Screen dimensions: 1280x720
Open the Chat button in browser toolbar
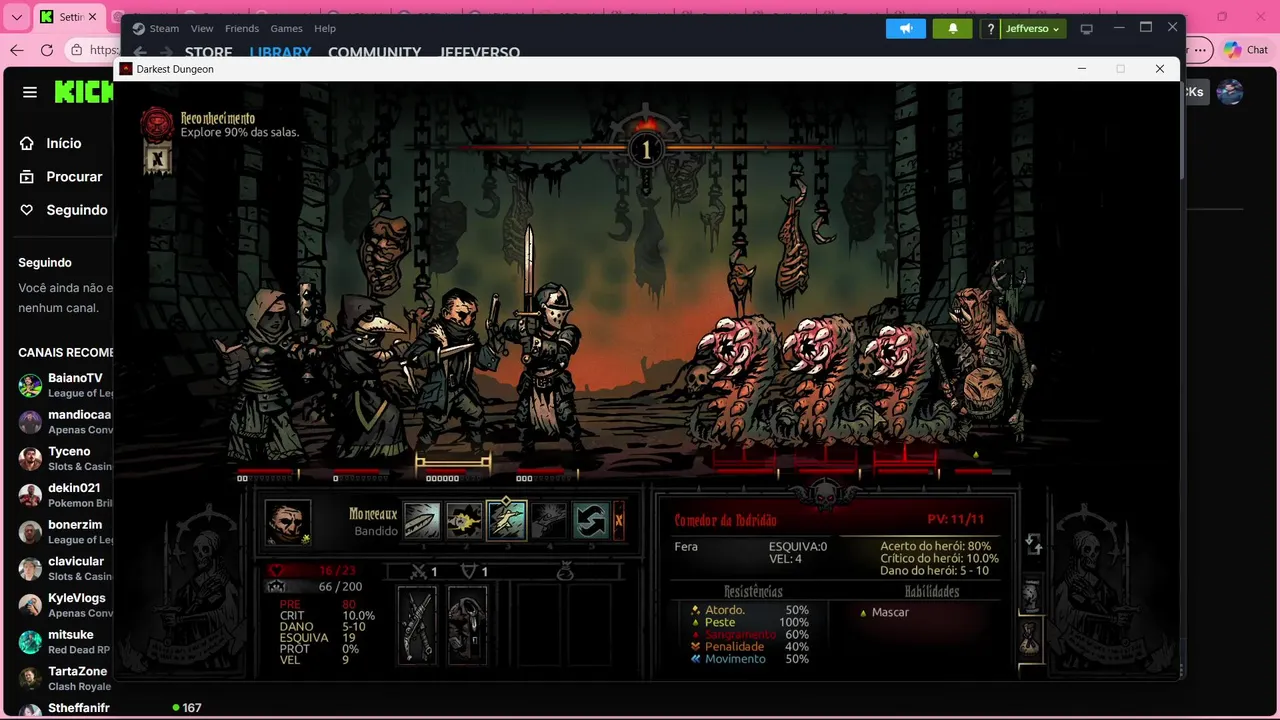tap(1246, 50)
